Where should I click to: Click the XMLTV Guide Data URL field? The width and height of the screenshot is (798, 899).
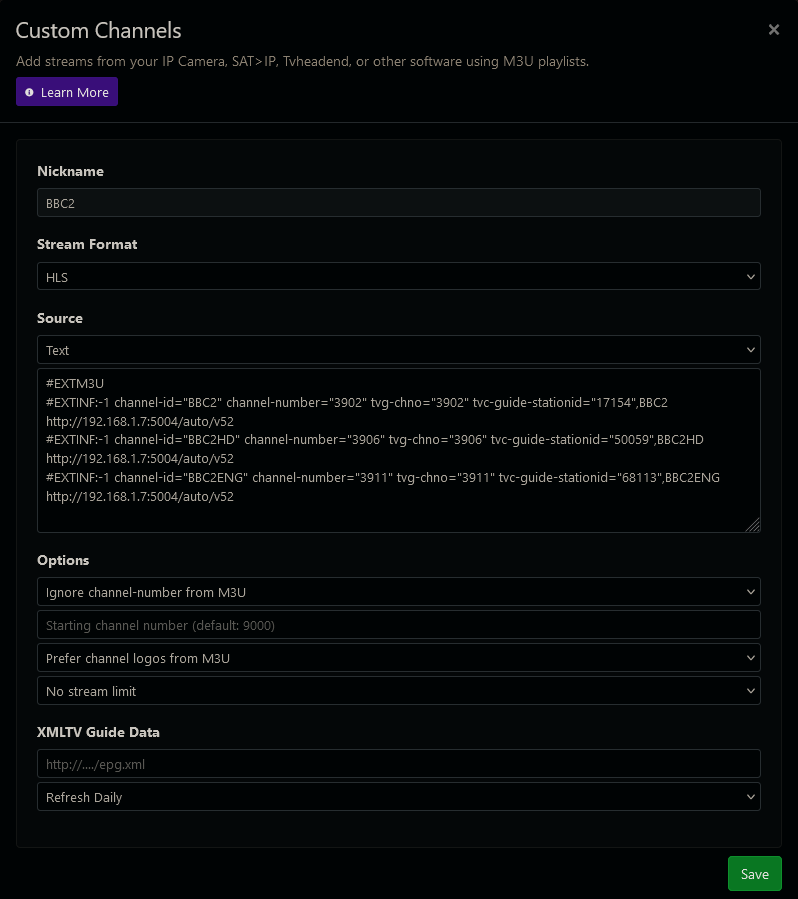[x=400, y=763]
